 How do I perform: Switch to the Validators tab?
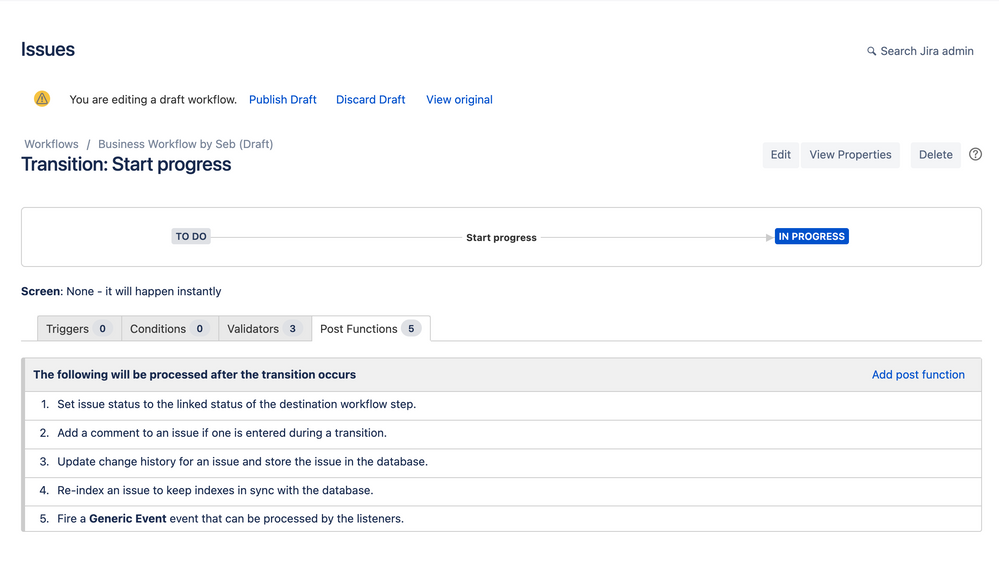pos(265,329)
